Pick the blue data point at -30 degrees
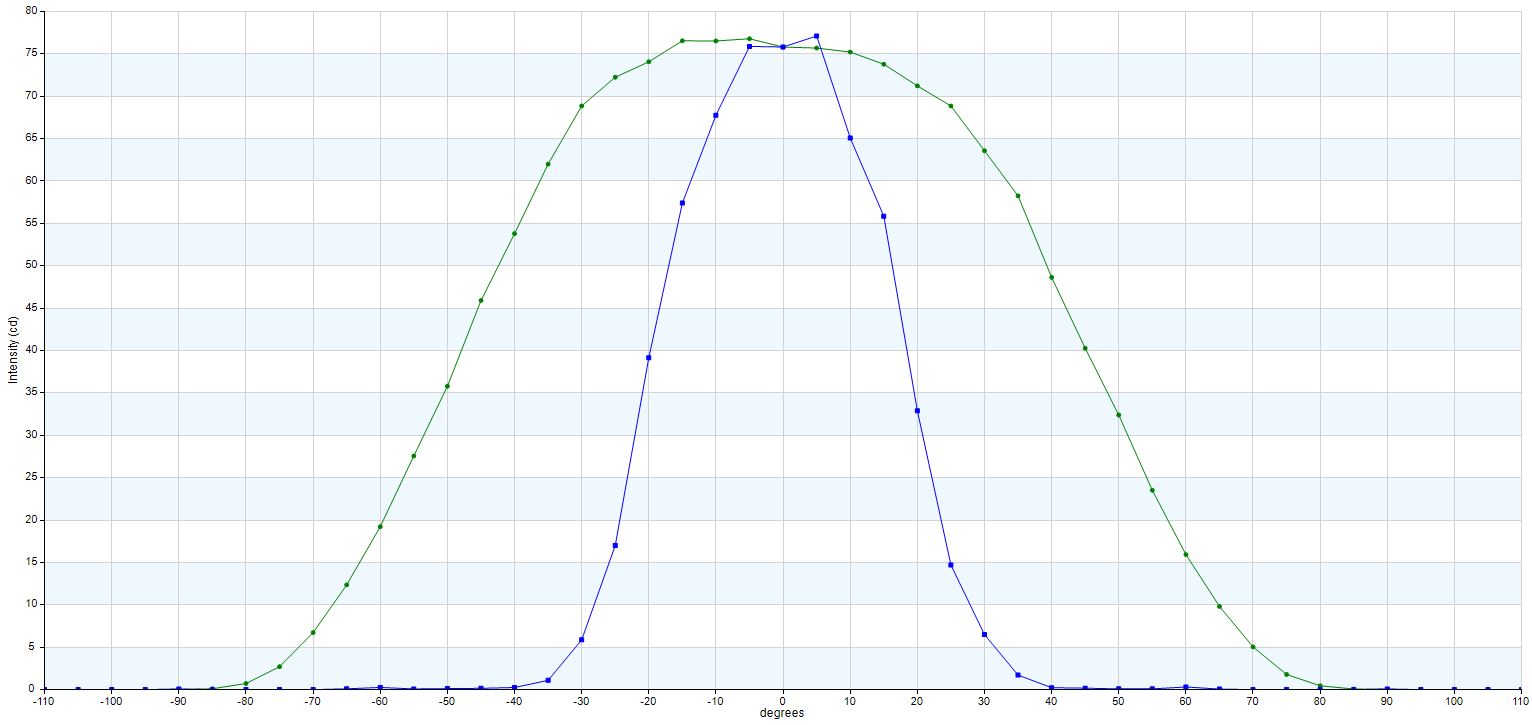The image size is (1532, 725). pyautogui.click(x=581, y=640)
